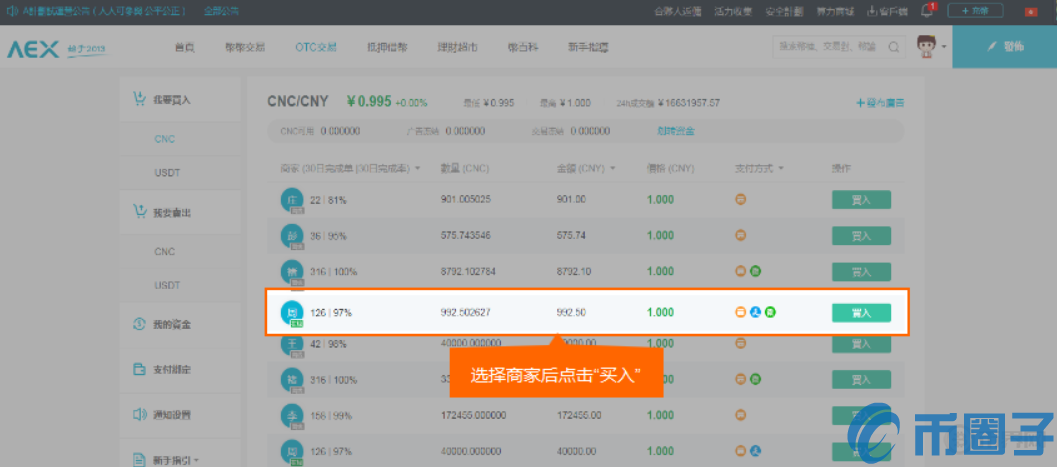This screenshot has width=1057, height=467.
Task: Switch to the OTC交易 nav tab
Action: point(316,47)
